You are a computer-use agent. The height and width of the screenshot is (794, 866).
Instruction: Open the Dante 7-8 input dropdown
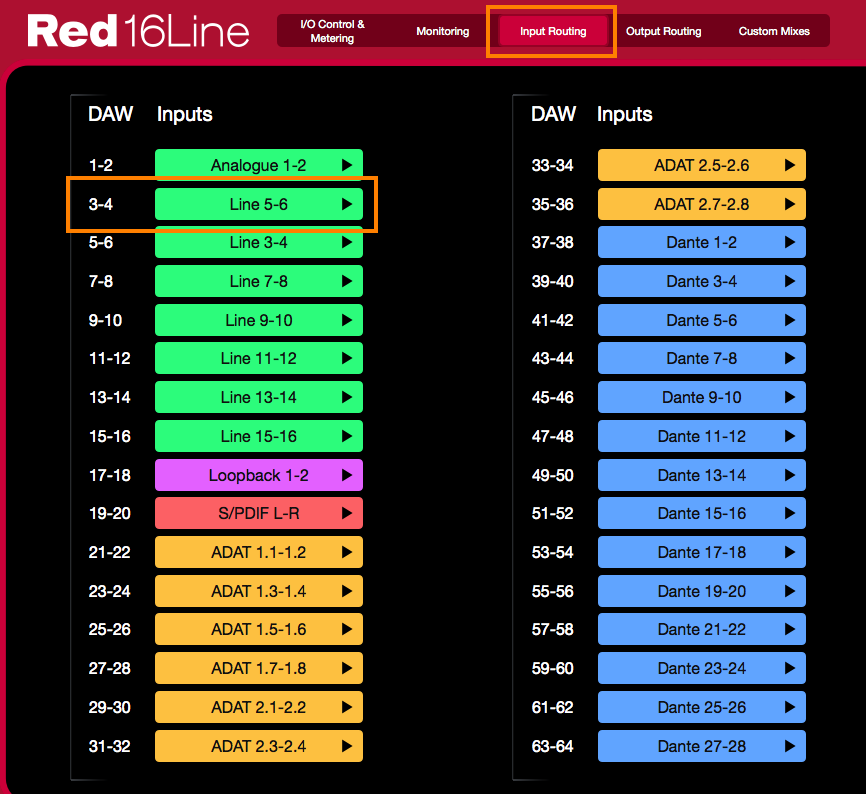click(x=701, y=358)
